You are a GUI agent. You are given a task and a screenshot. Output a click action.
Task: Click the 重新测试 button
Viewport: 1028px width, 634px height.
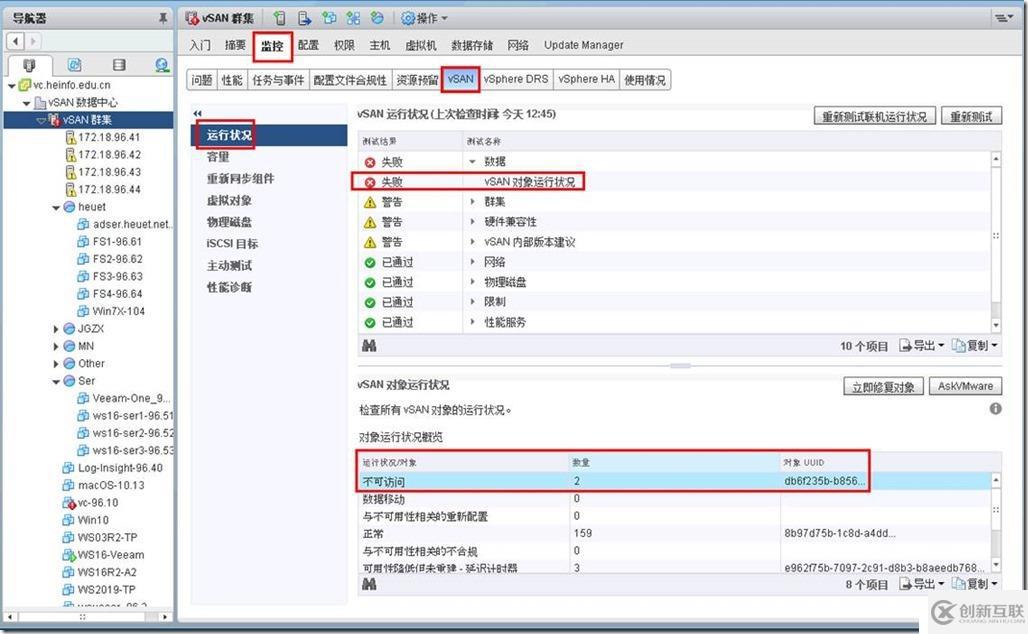[x=971, y=117]
